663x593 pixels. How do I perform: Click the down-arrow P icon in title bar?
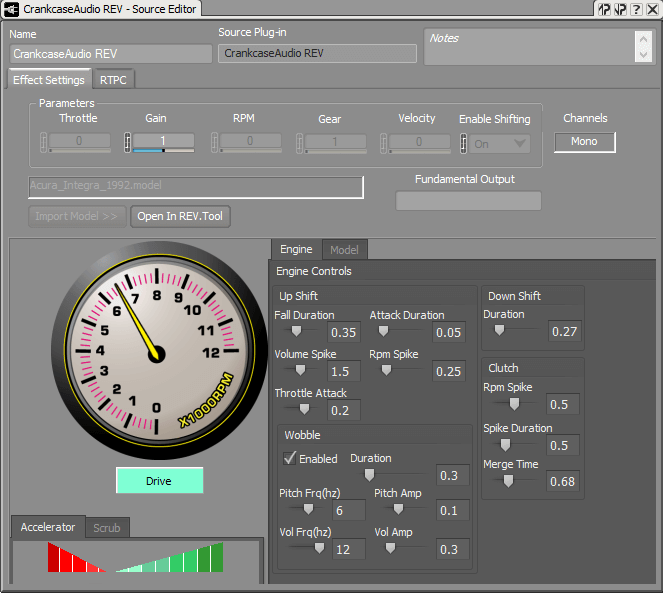(620, 9)
